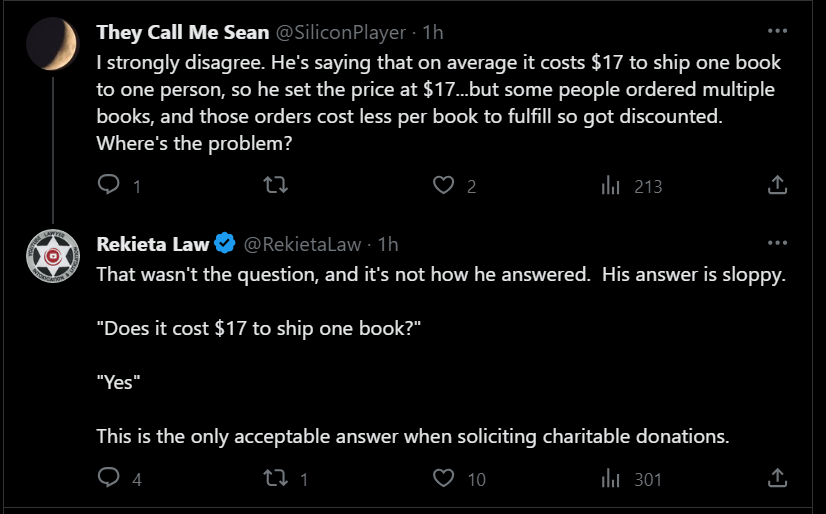Screen dimensions: 826x514
Task: Open the @RekietaLaw handle link
Action: 302,244
